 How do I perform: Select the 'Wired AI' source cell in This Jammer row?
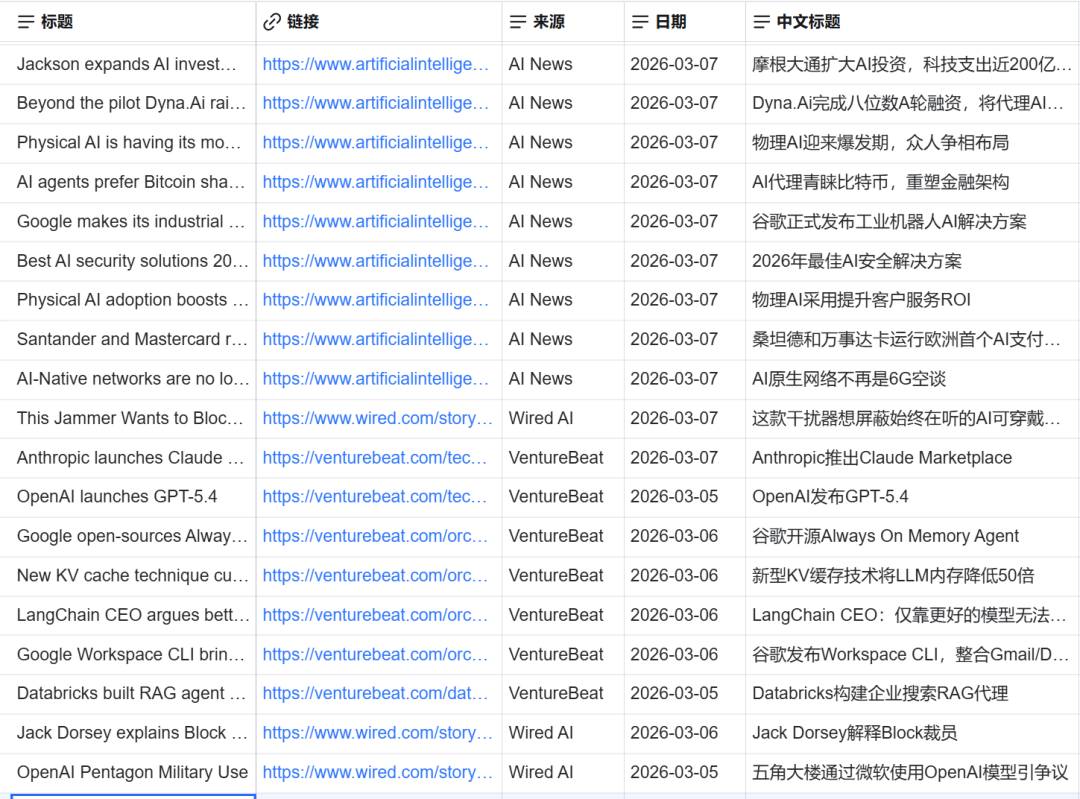tap(563, 418)
